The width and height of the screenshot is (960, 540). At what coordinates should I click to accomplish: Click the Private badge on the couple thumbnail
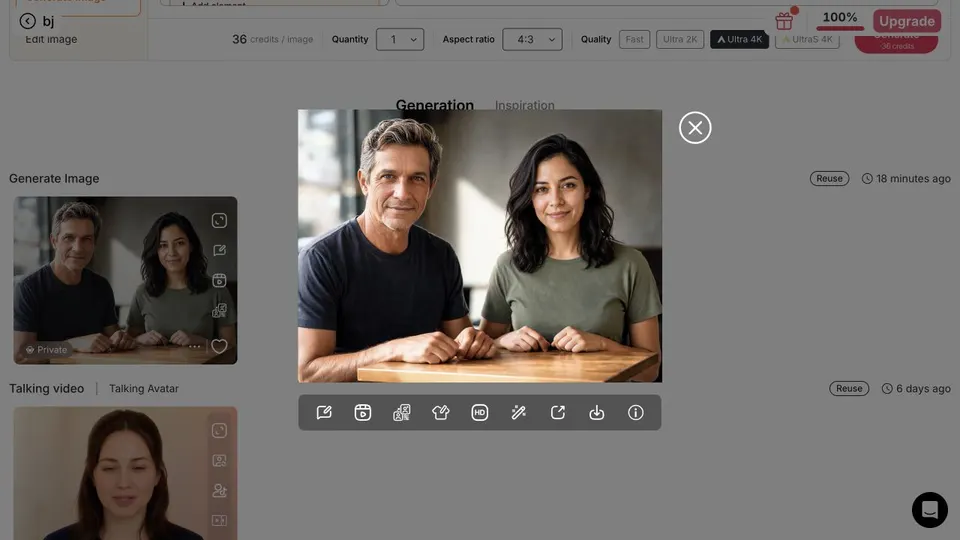(x=47, y=350)
